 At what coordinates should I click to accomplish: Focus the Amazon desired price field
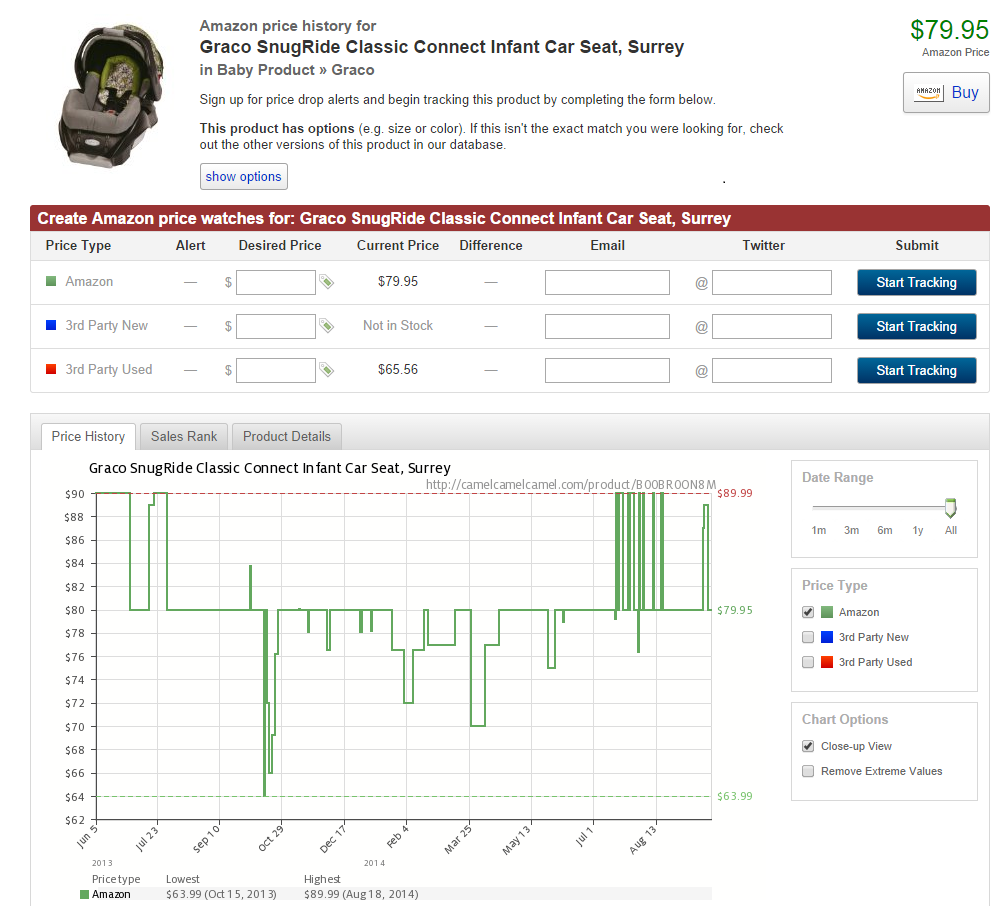click(276, 282)
